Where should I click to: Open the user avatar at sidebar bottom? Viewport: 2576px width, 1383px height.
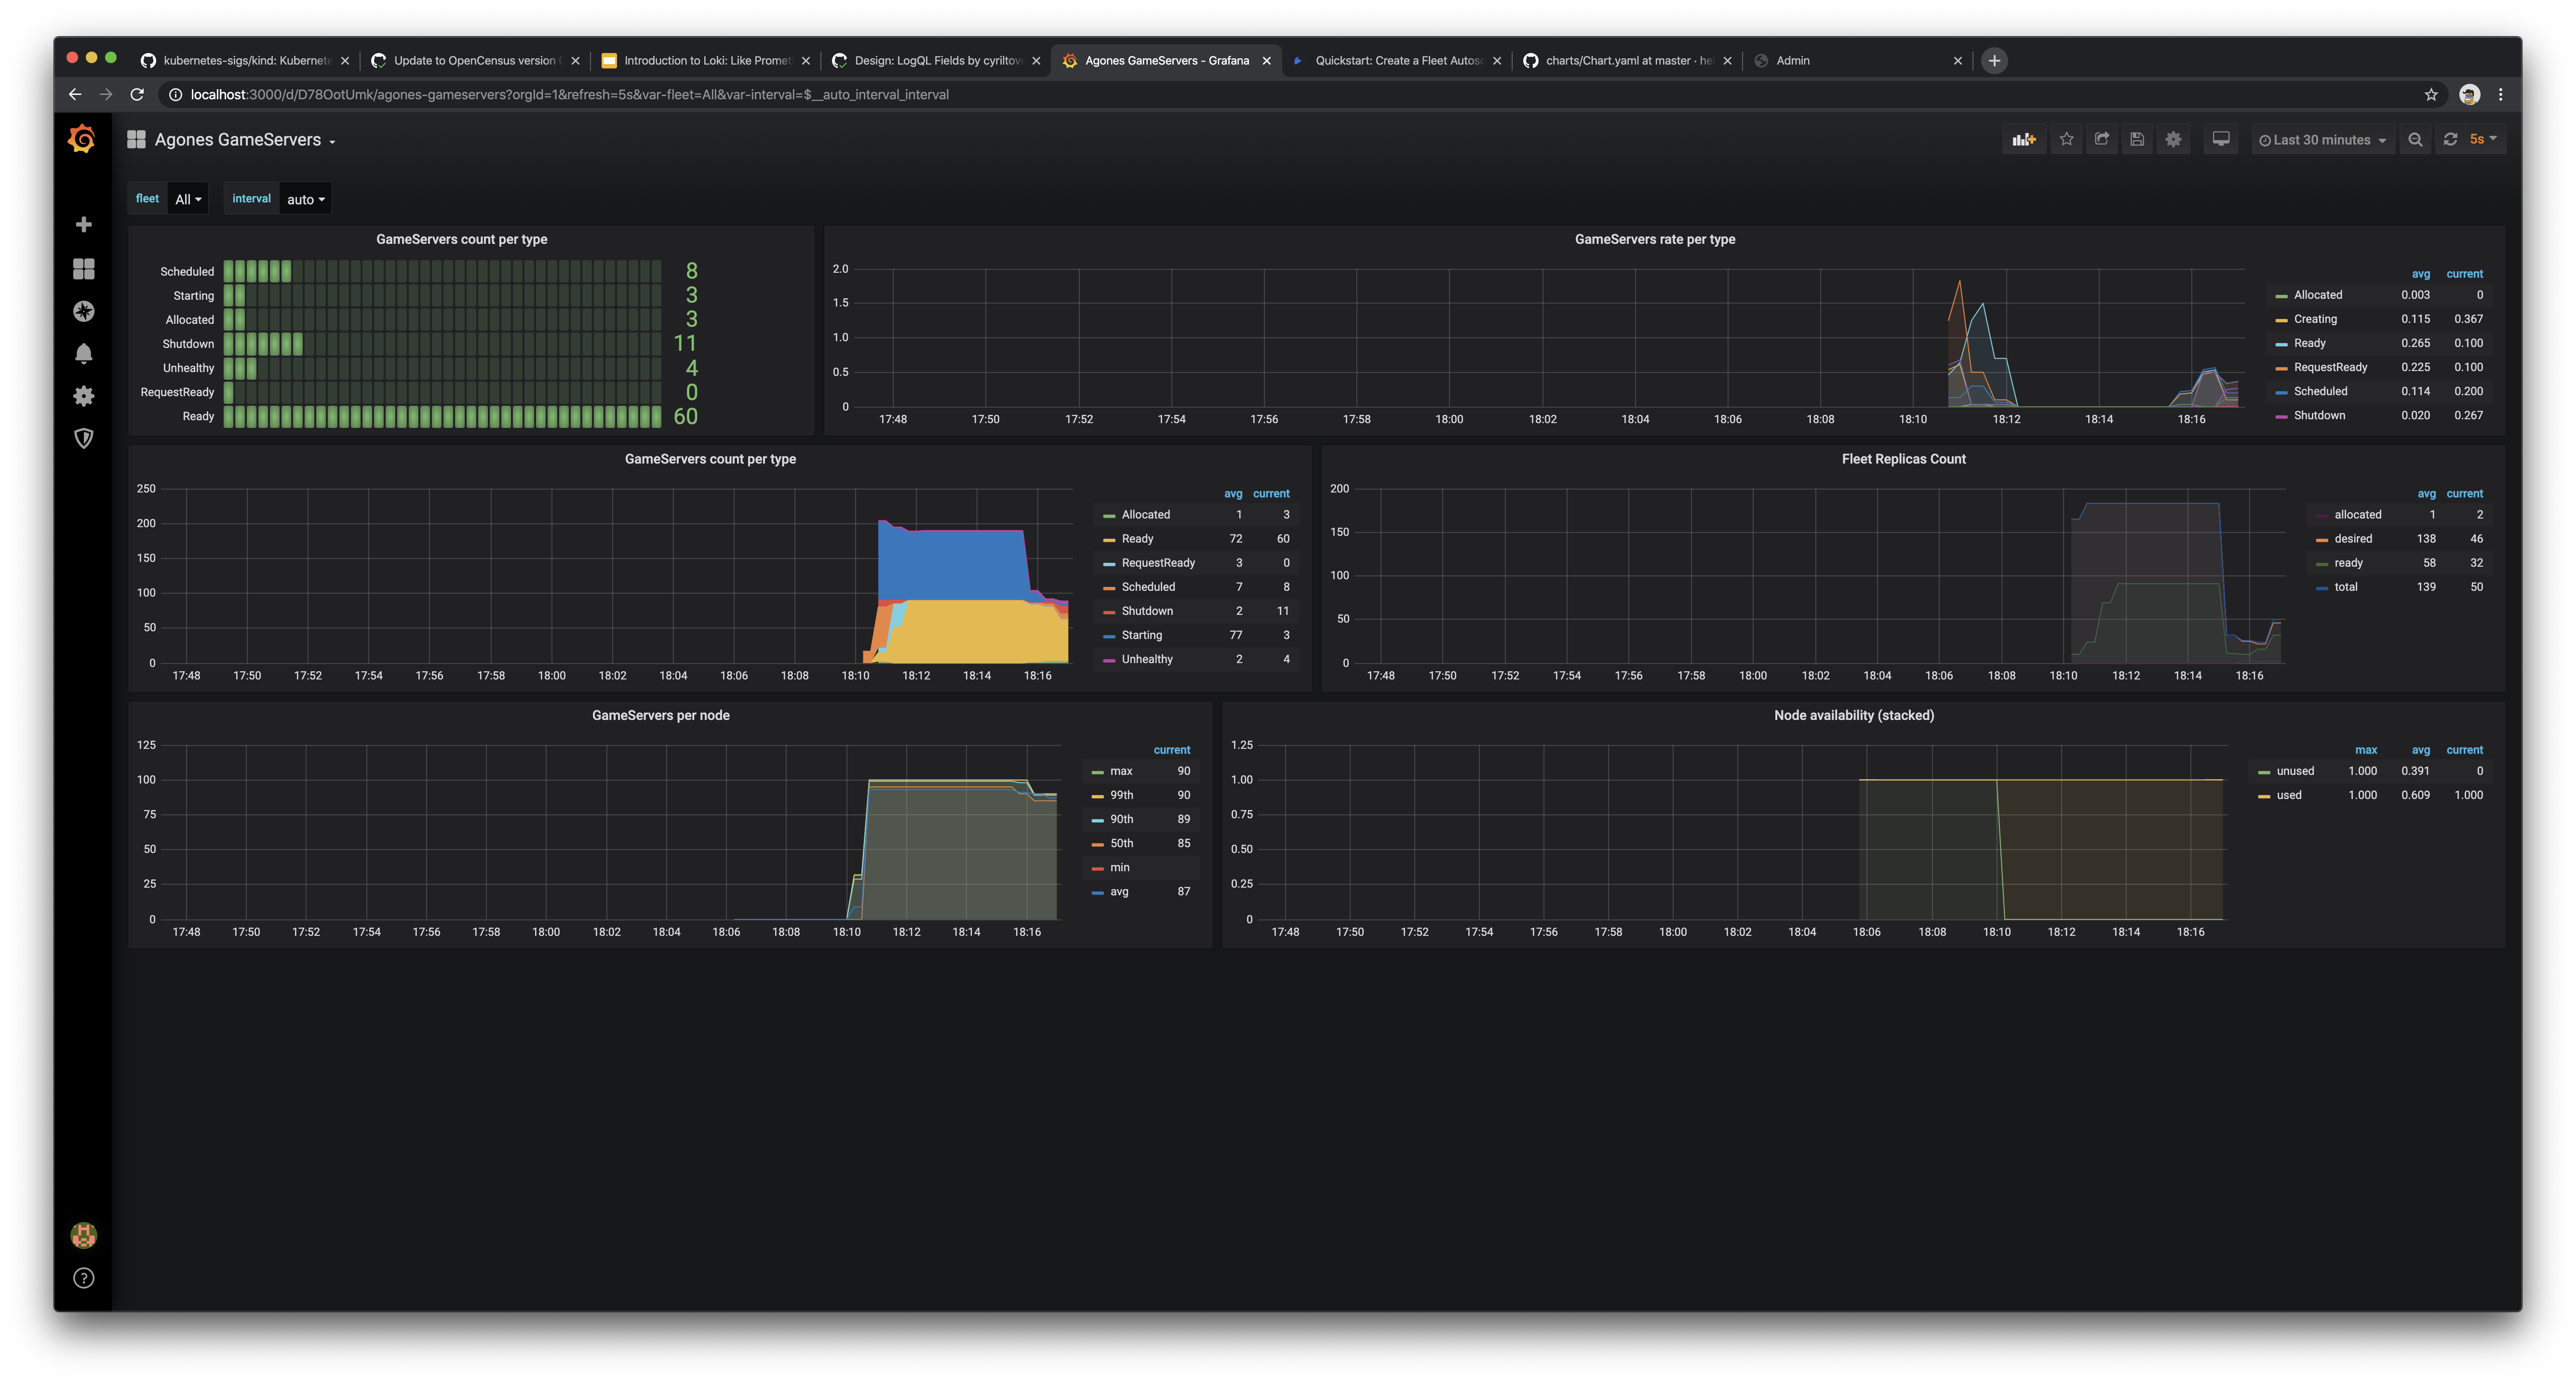[84, 1236]
